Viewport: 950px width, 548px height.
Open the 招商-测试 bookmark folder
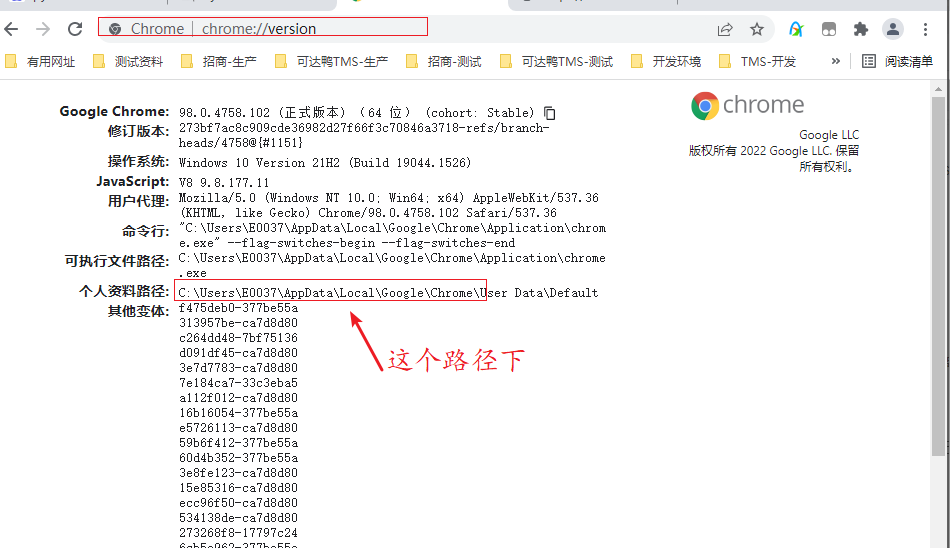tap(443, 61)
